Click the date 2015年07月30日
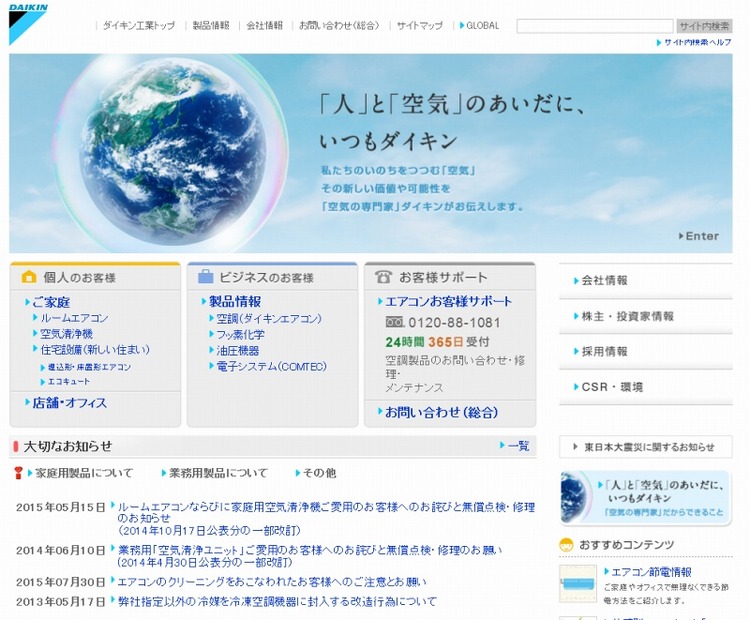The height and width of the screenshot is (620, 750). click(x=60, y=583)
